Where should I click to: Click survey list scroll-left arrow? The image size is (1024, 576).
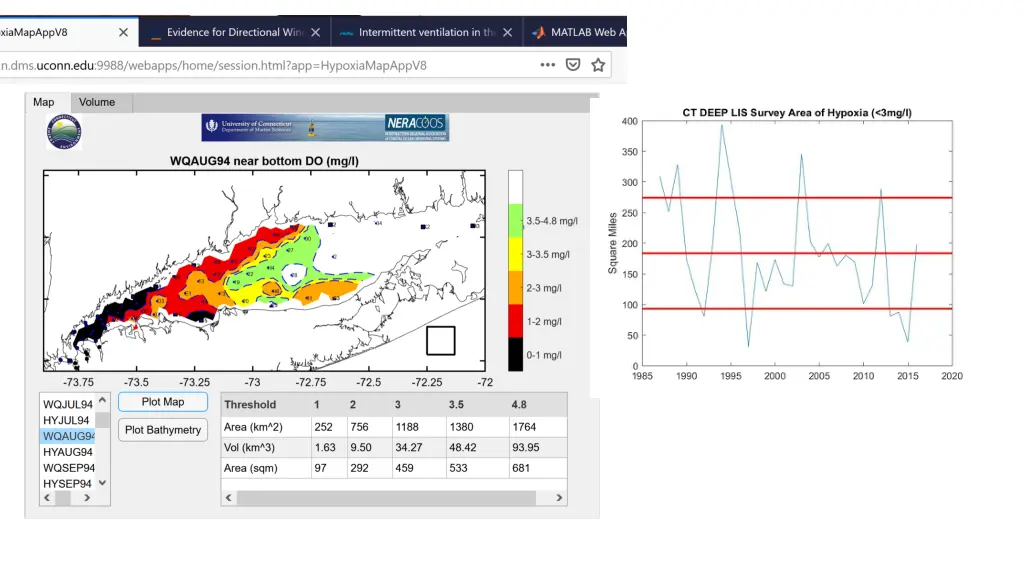[x=47, y=498]
